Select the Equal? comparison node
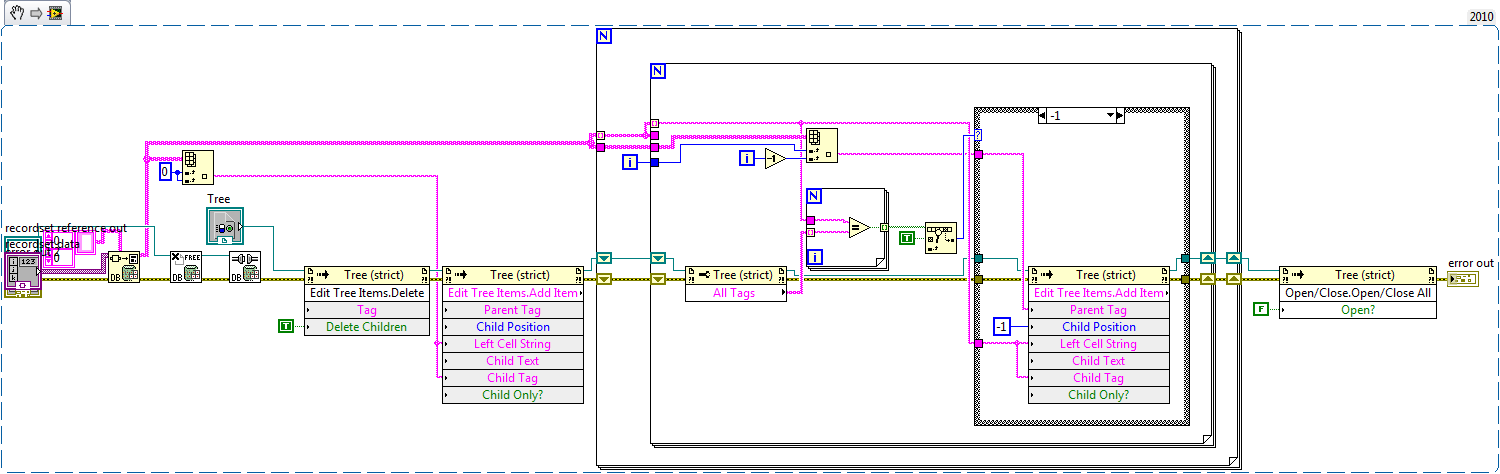1500x474 pixels. [860, 228]
